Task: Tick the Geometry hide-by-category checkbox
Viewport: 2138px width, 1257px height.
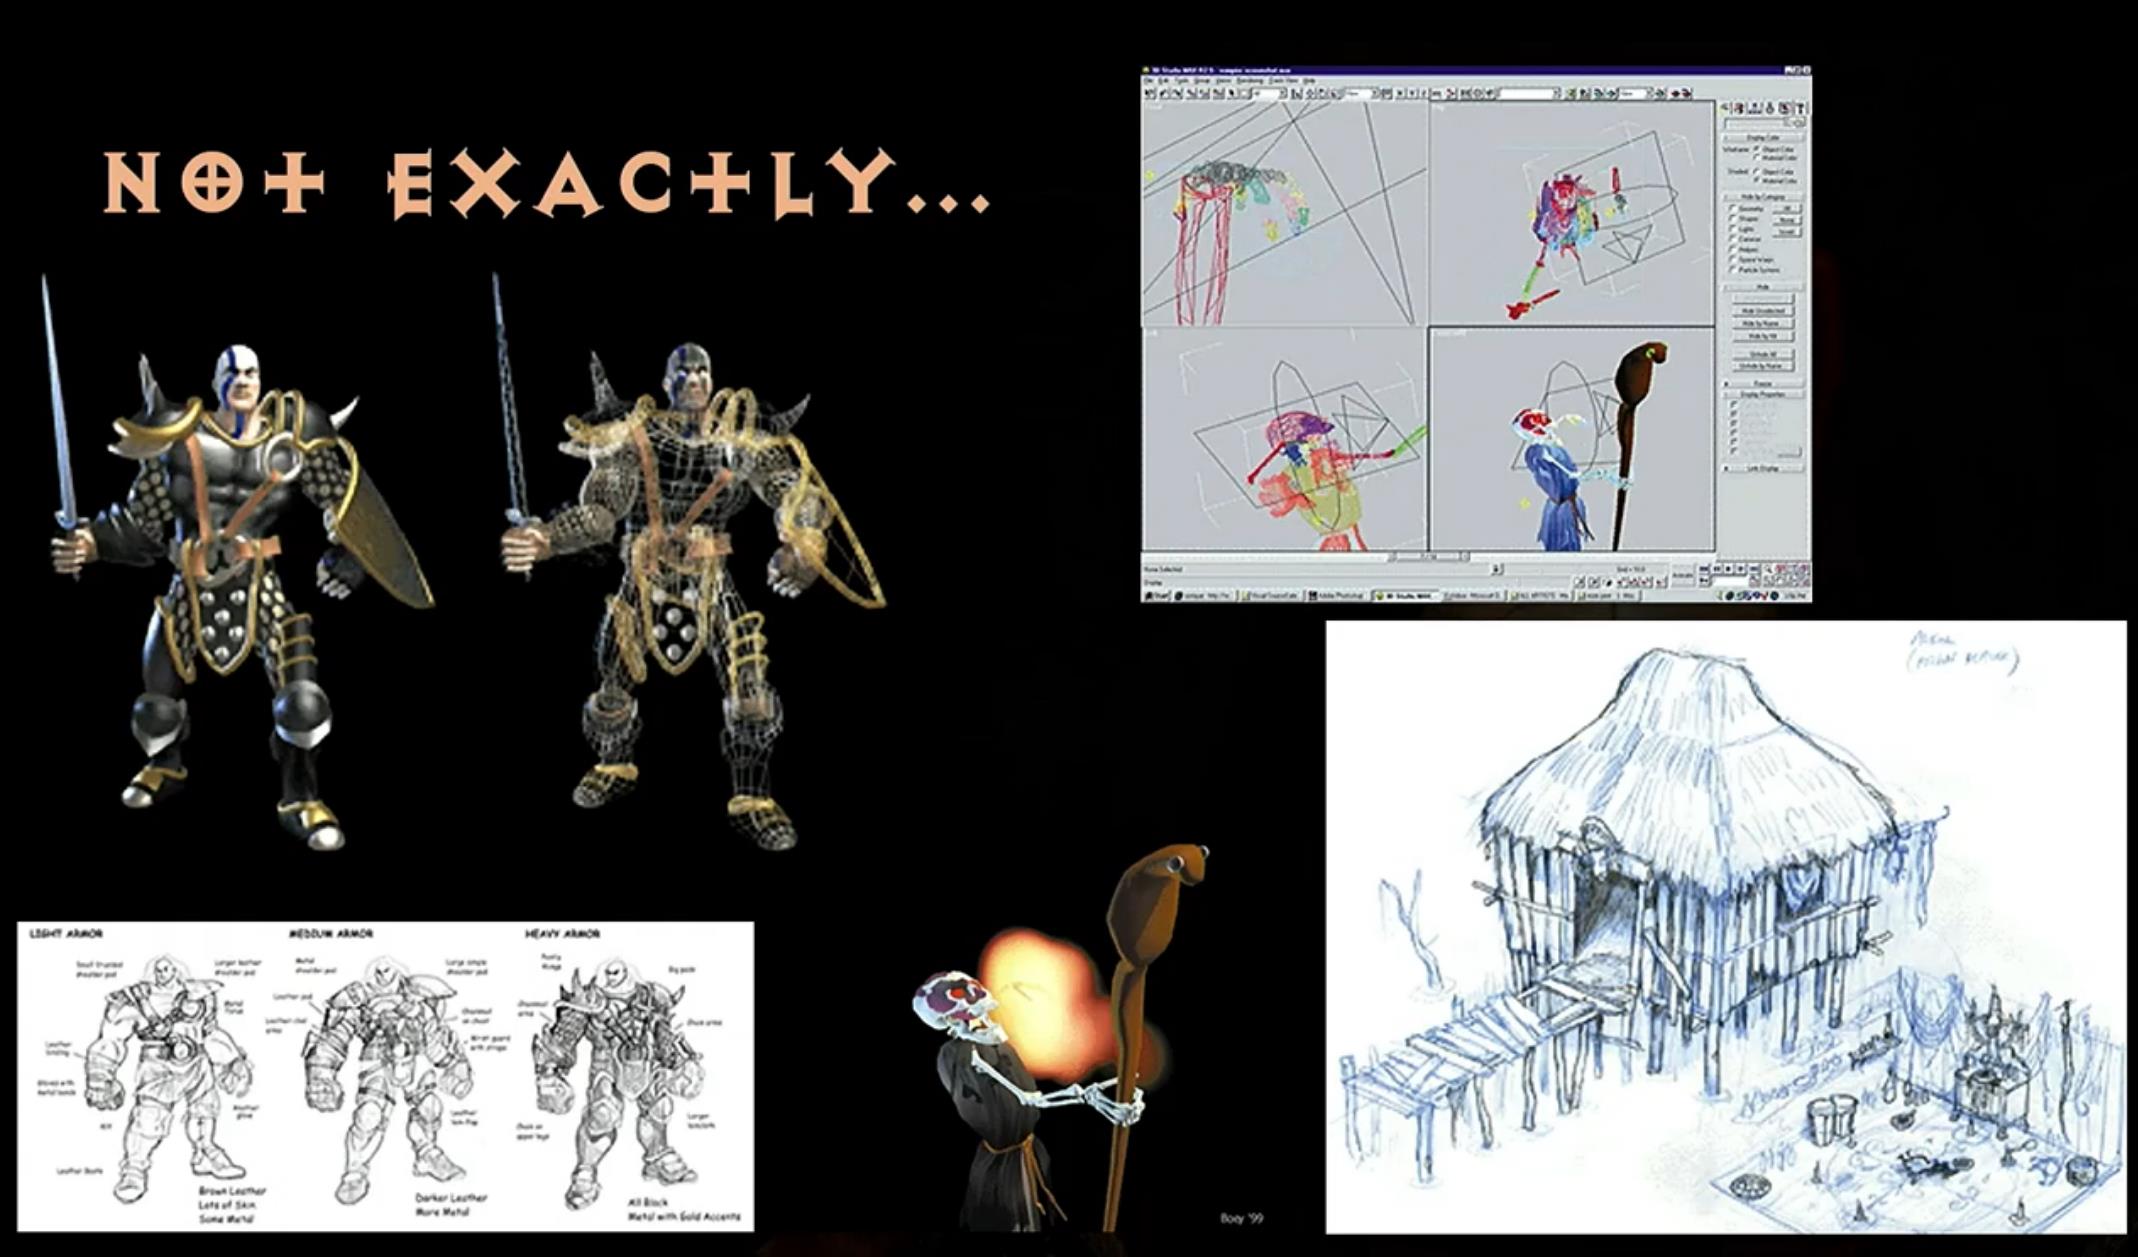Action: click(x=1734, y=208)
